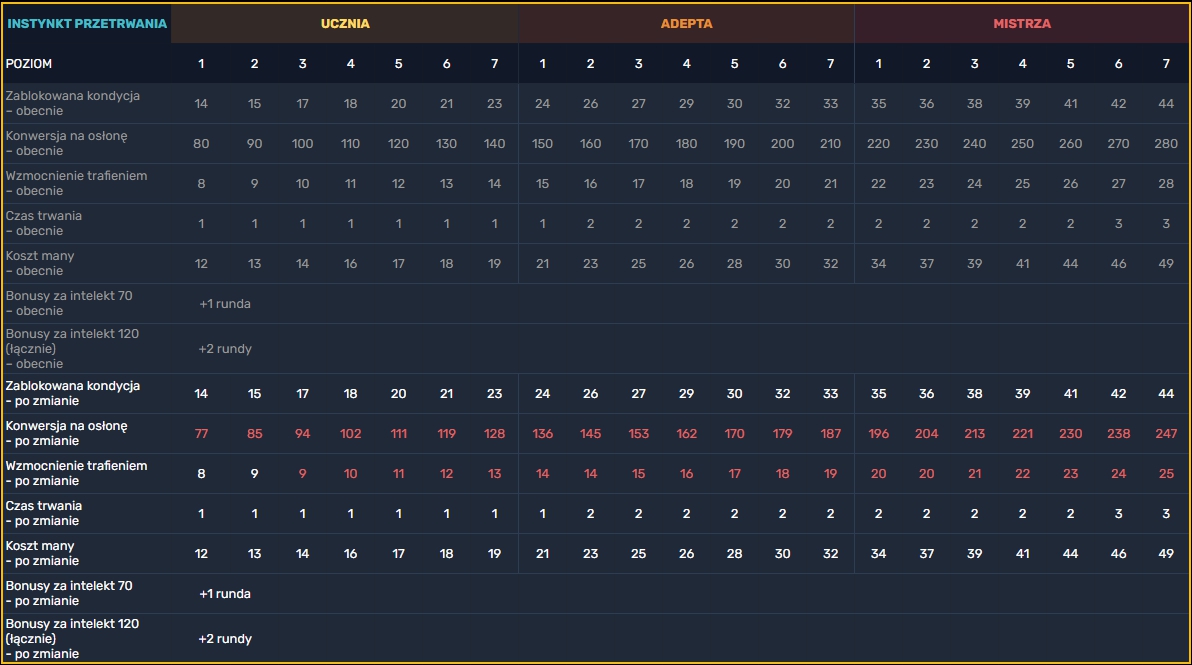The image size is (1192, 665).
Task: Click value 210 in Konwersja obecnie row
Action: pos(830,144)
